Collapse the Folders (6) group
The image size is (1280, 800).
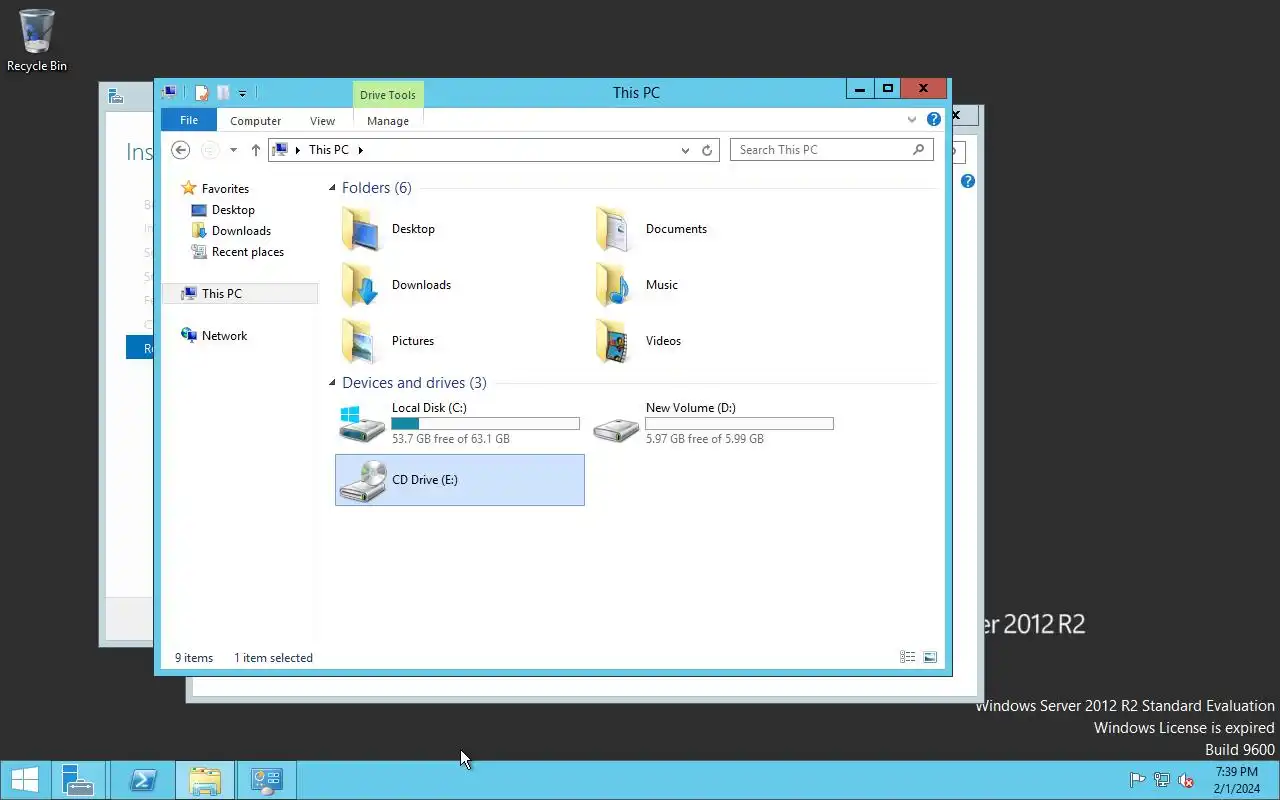(333, 188)
